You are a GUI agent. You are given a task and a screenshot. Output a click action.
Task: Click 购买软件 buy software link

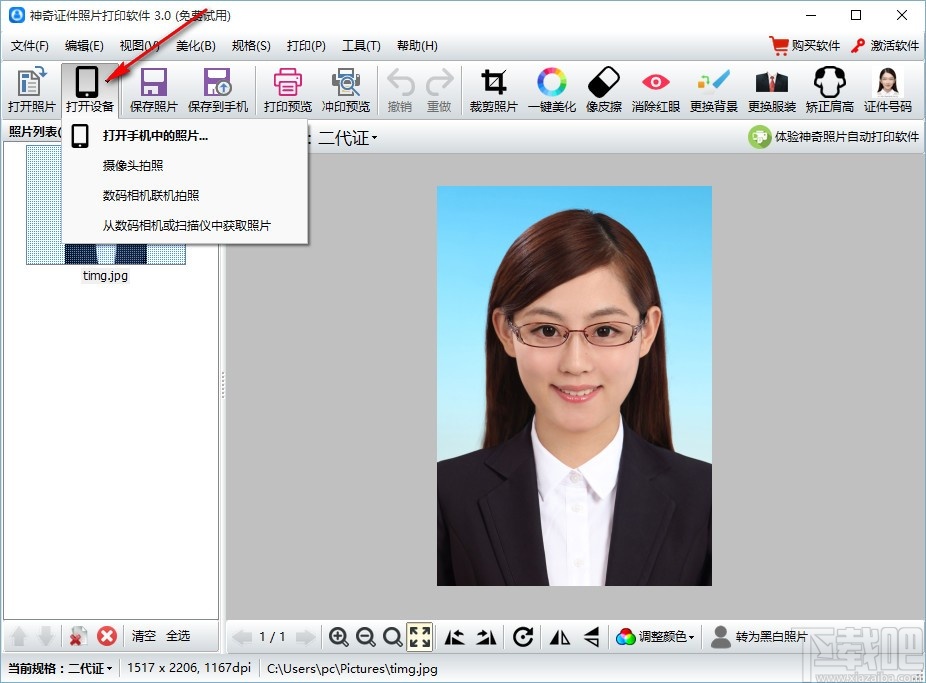pyautogui.click(x=804, y=45)
